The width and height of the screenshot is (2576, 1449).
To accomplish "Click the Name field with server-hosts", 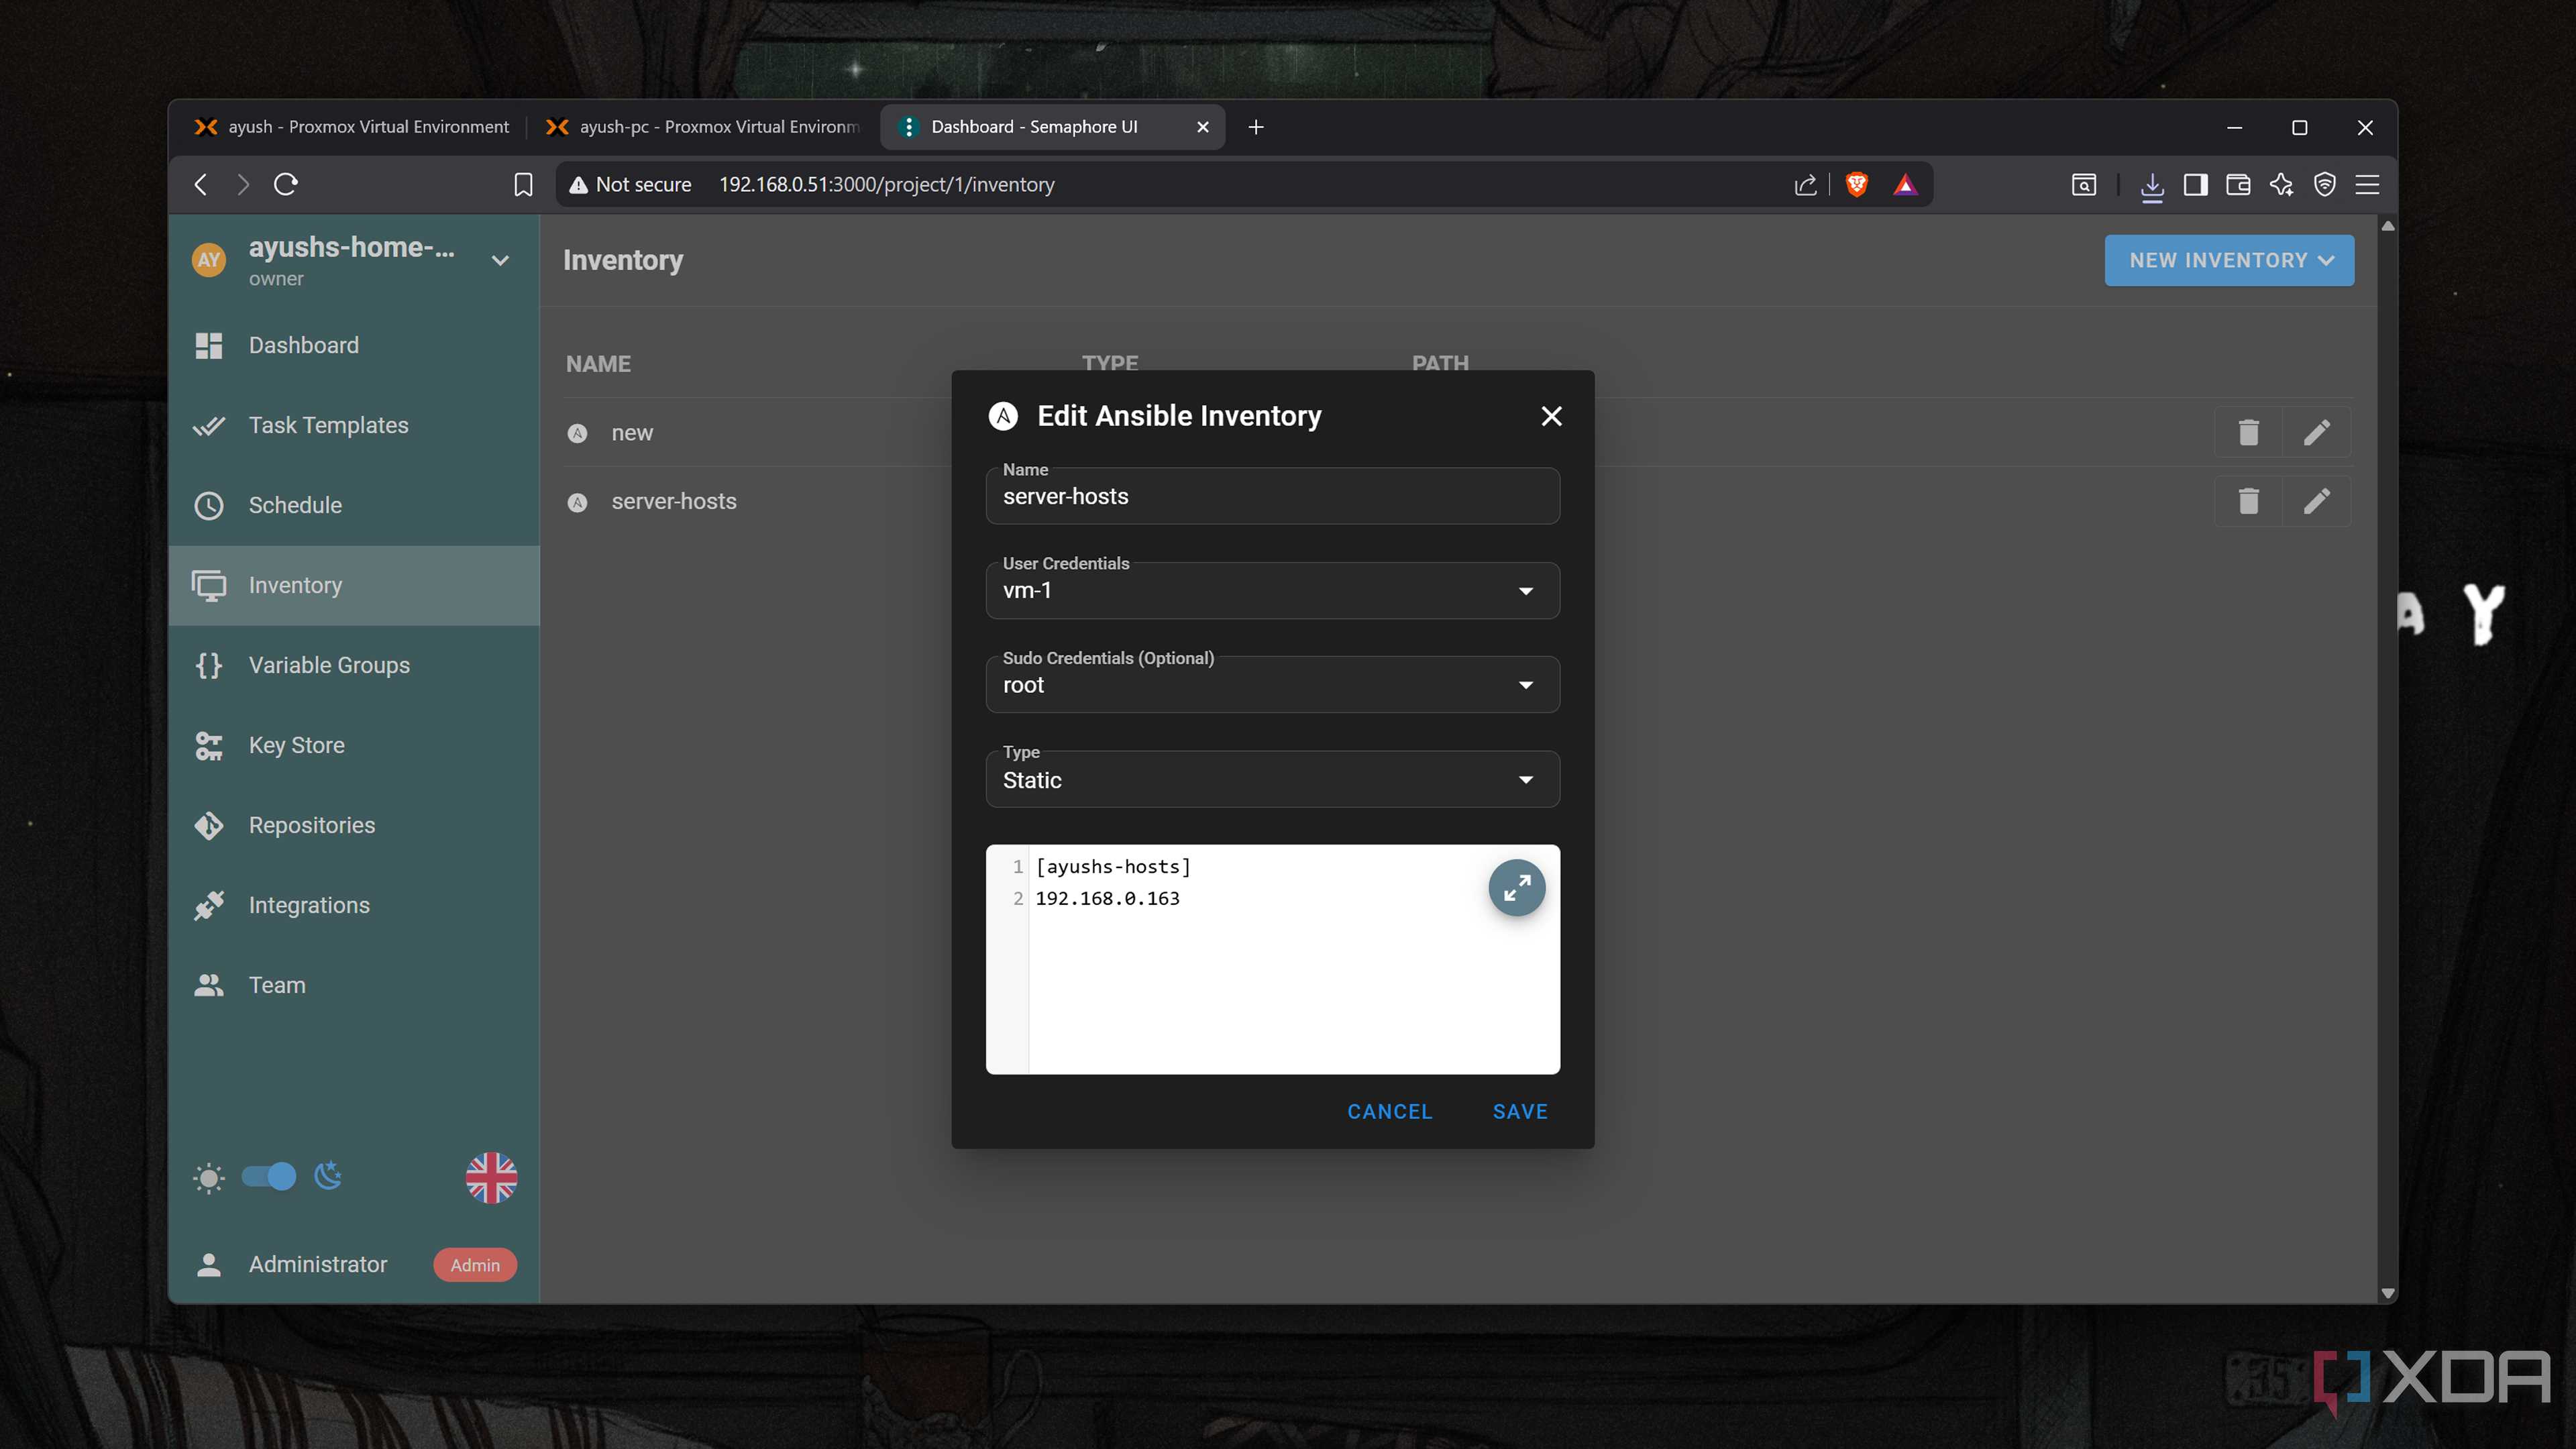I will click(1272, 496).
